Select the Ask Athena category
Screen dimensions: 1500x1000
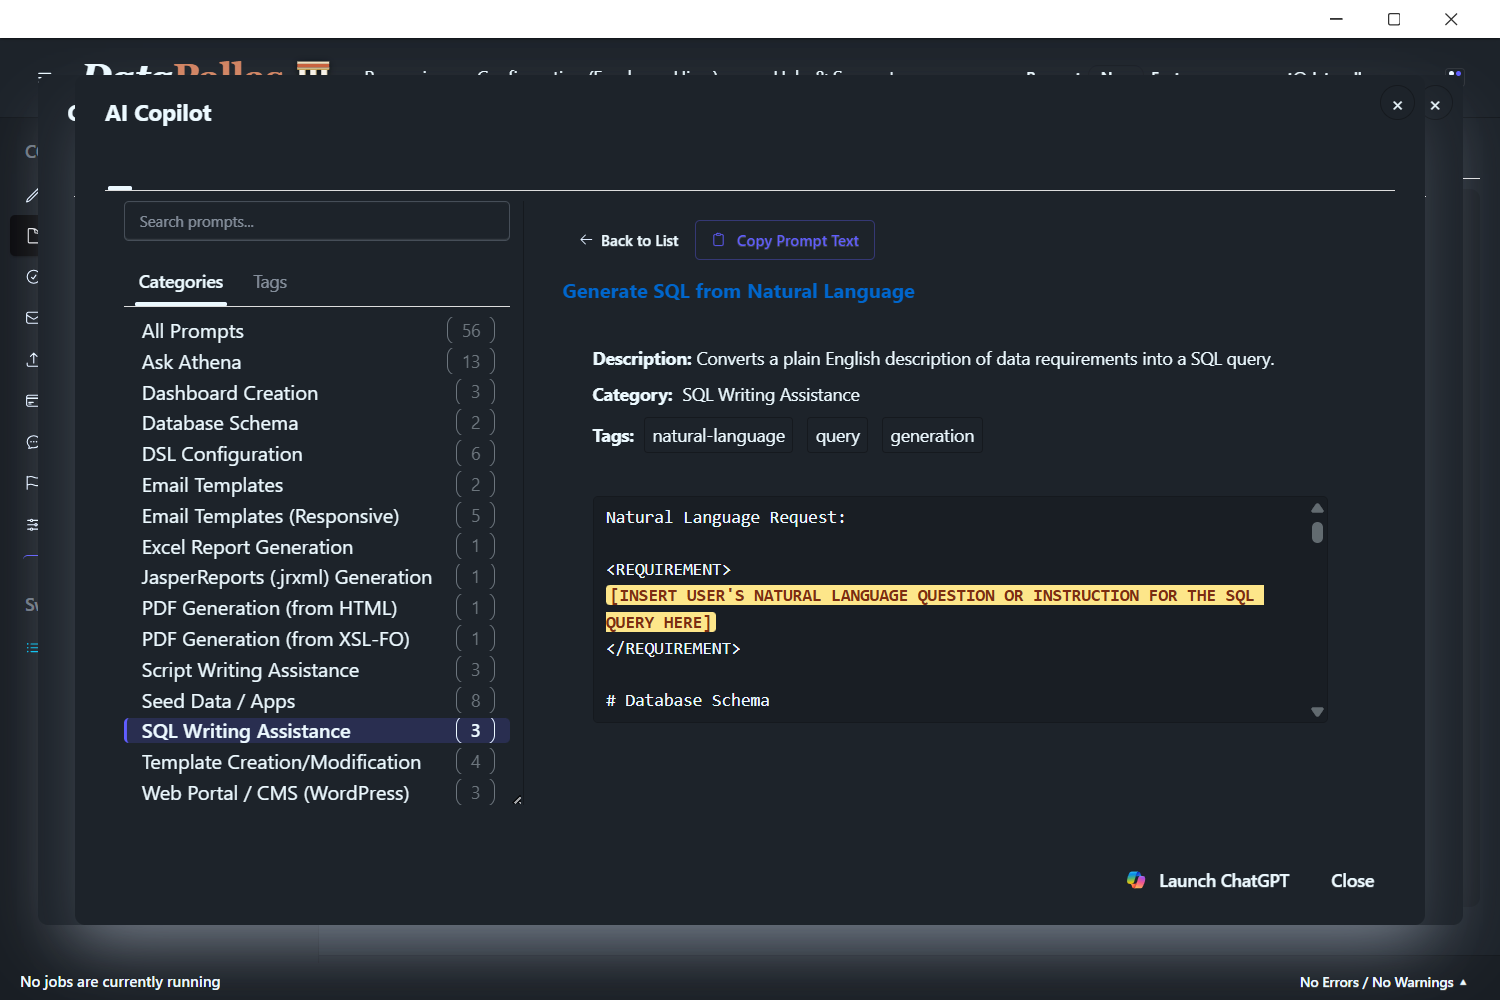[x=317, y=362]
